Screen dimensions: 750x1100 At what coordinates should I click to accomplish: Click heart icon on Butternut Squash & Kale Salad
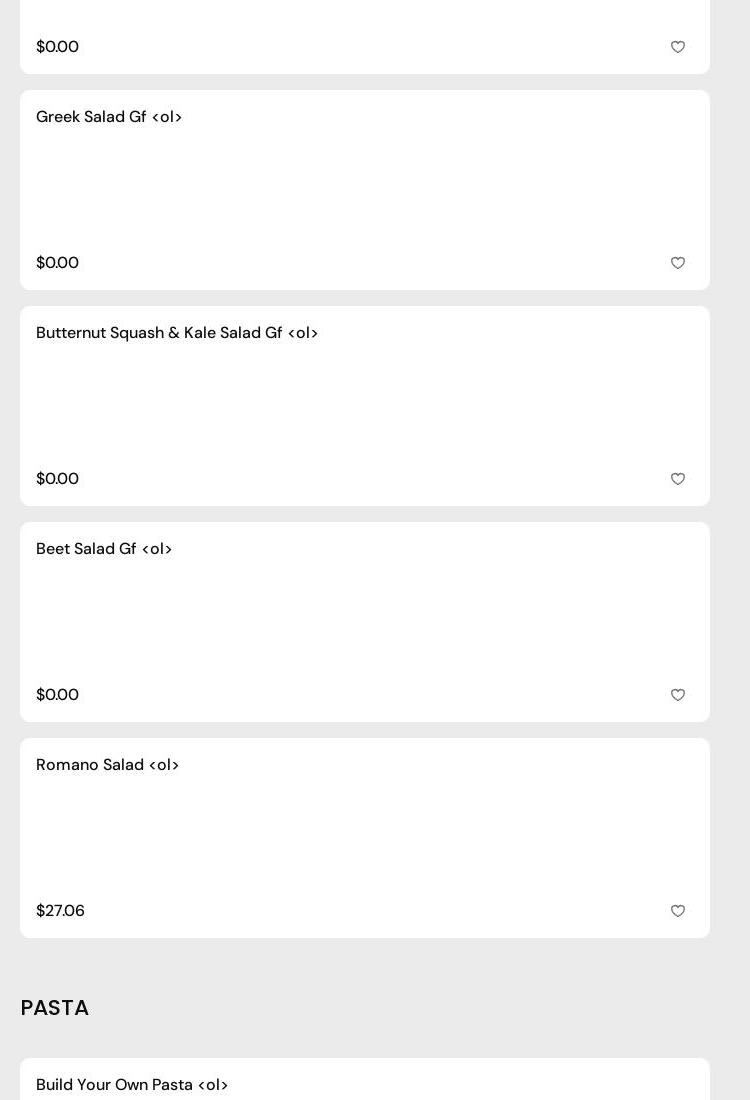[678, 479]
